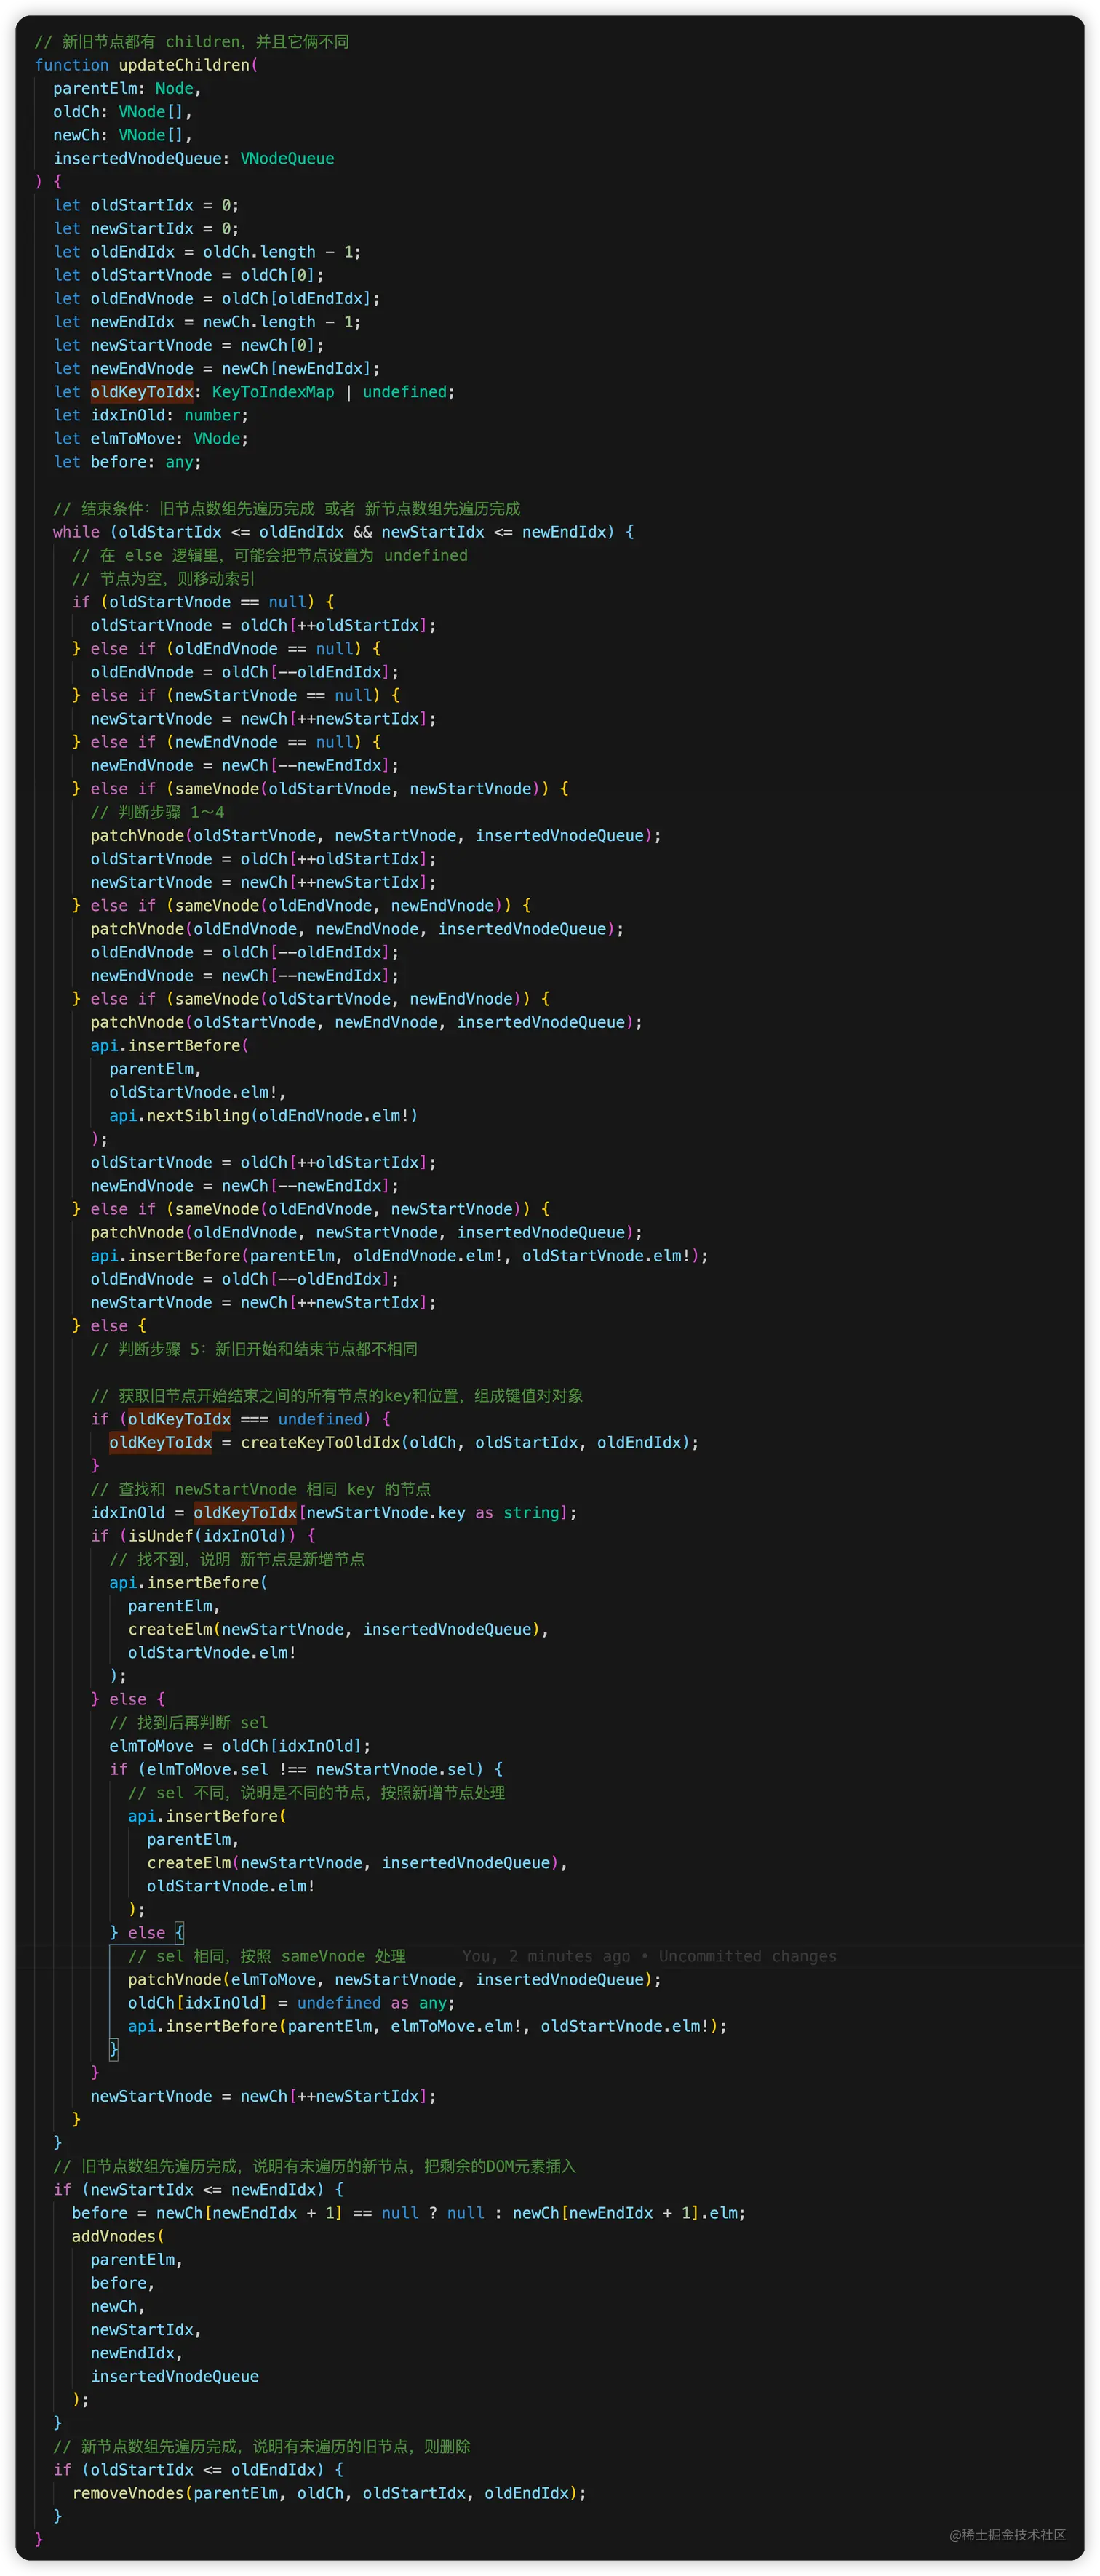Click the 'let before: any;' line
Screen dimensions: 1100x2576
tap(127, 462)
